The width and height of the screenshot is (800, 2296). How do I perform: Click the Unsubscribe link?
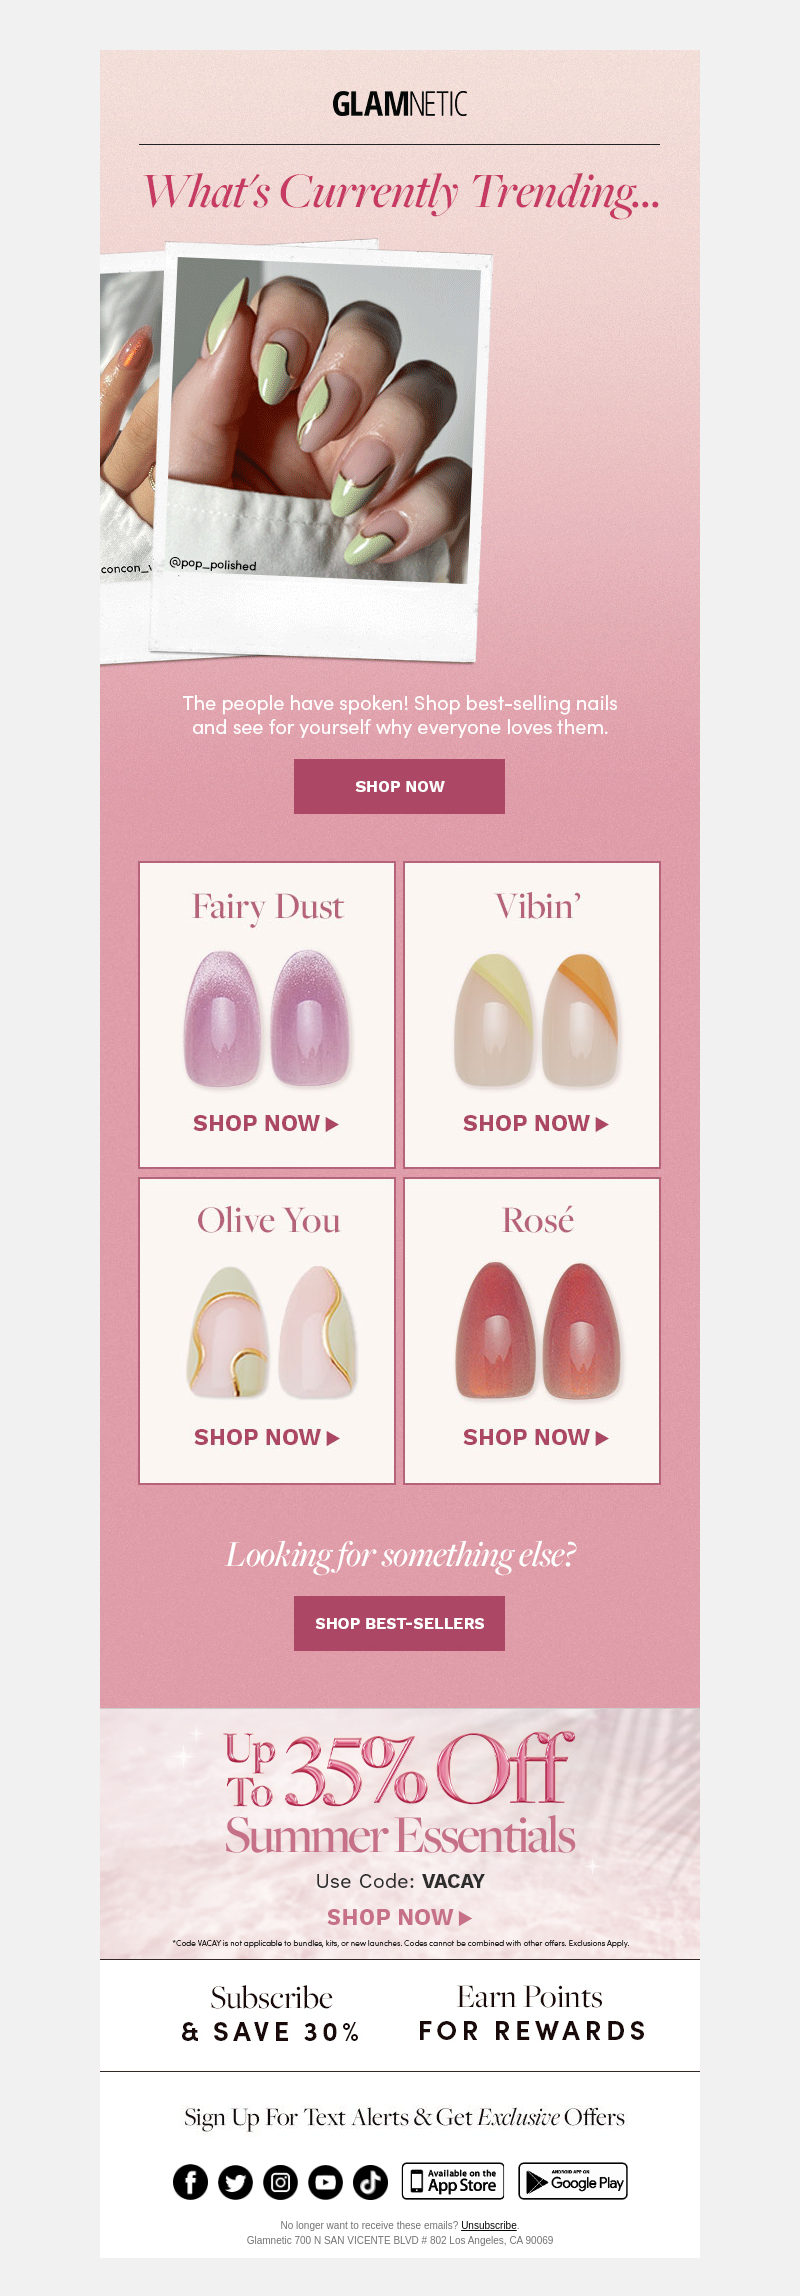[489, 2225]
